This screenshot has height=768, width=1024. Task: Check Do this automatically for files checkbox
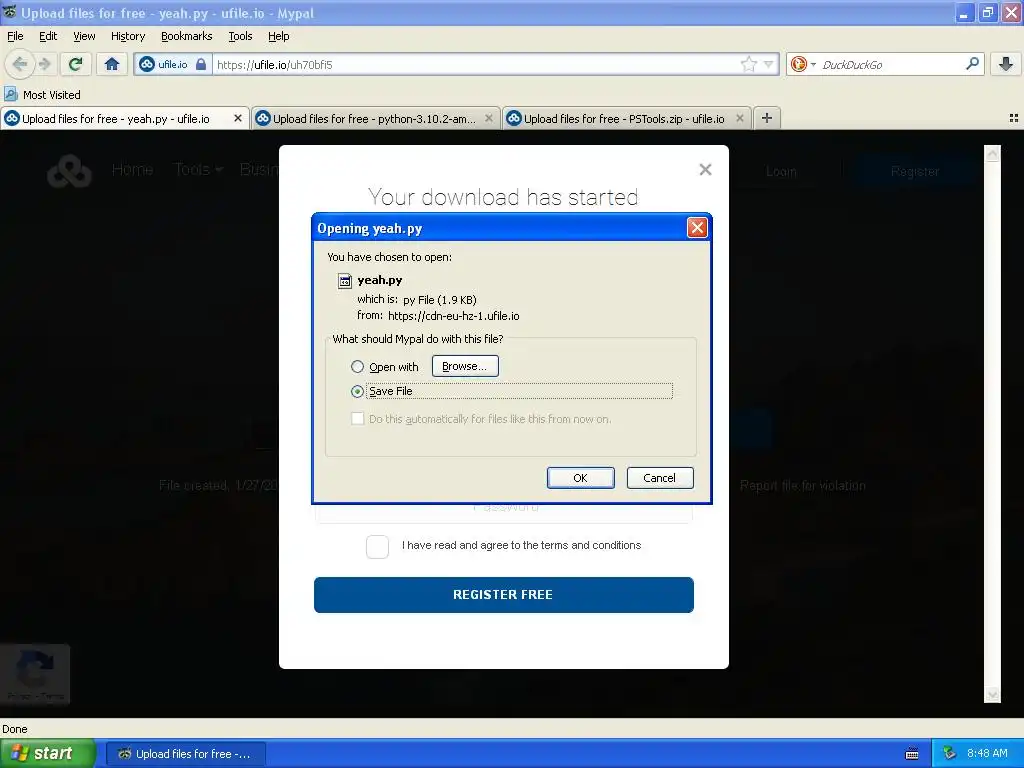pyautogui.click(x=357, y=419)
